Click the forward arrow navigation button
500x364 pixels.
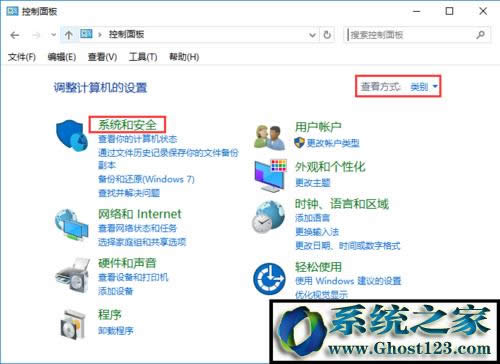click(36, 35)
